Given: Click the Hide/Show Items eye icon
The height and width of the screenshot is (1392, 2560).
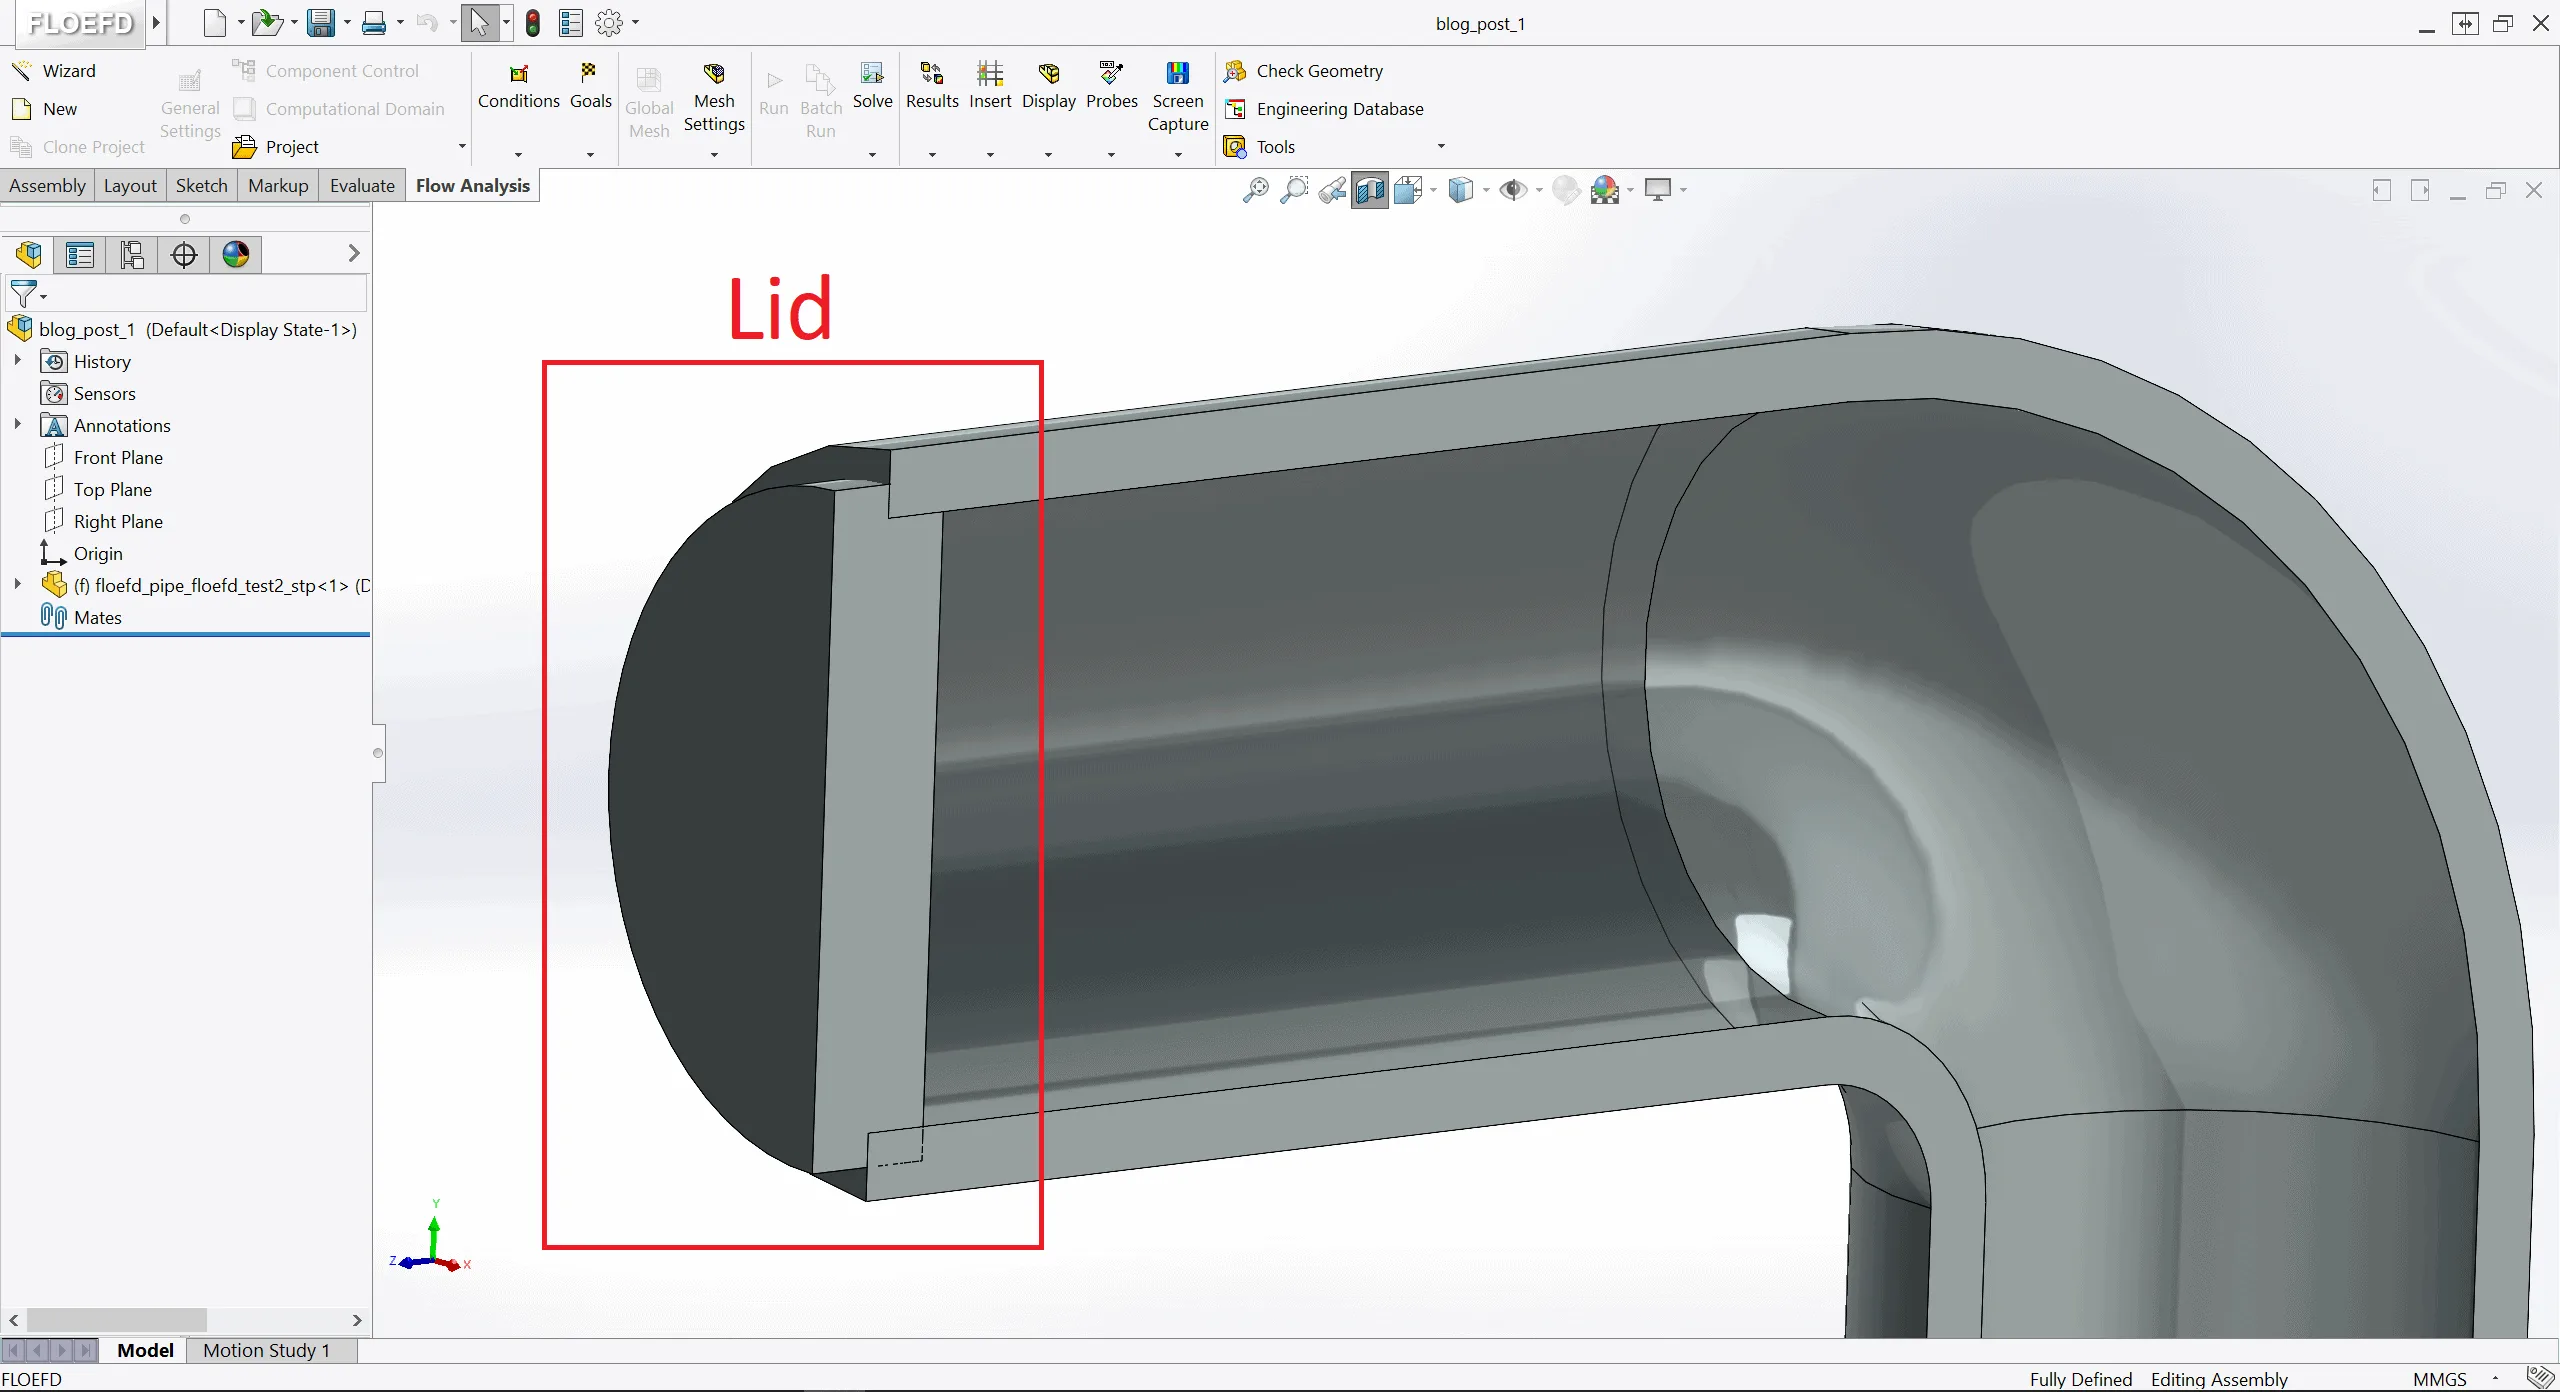Looking at the screenshot, I should click(1513, 189).
